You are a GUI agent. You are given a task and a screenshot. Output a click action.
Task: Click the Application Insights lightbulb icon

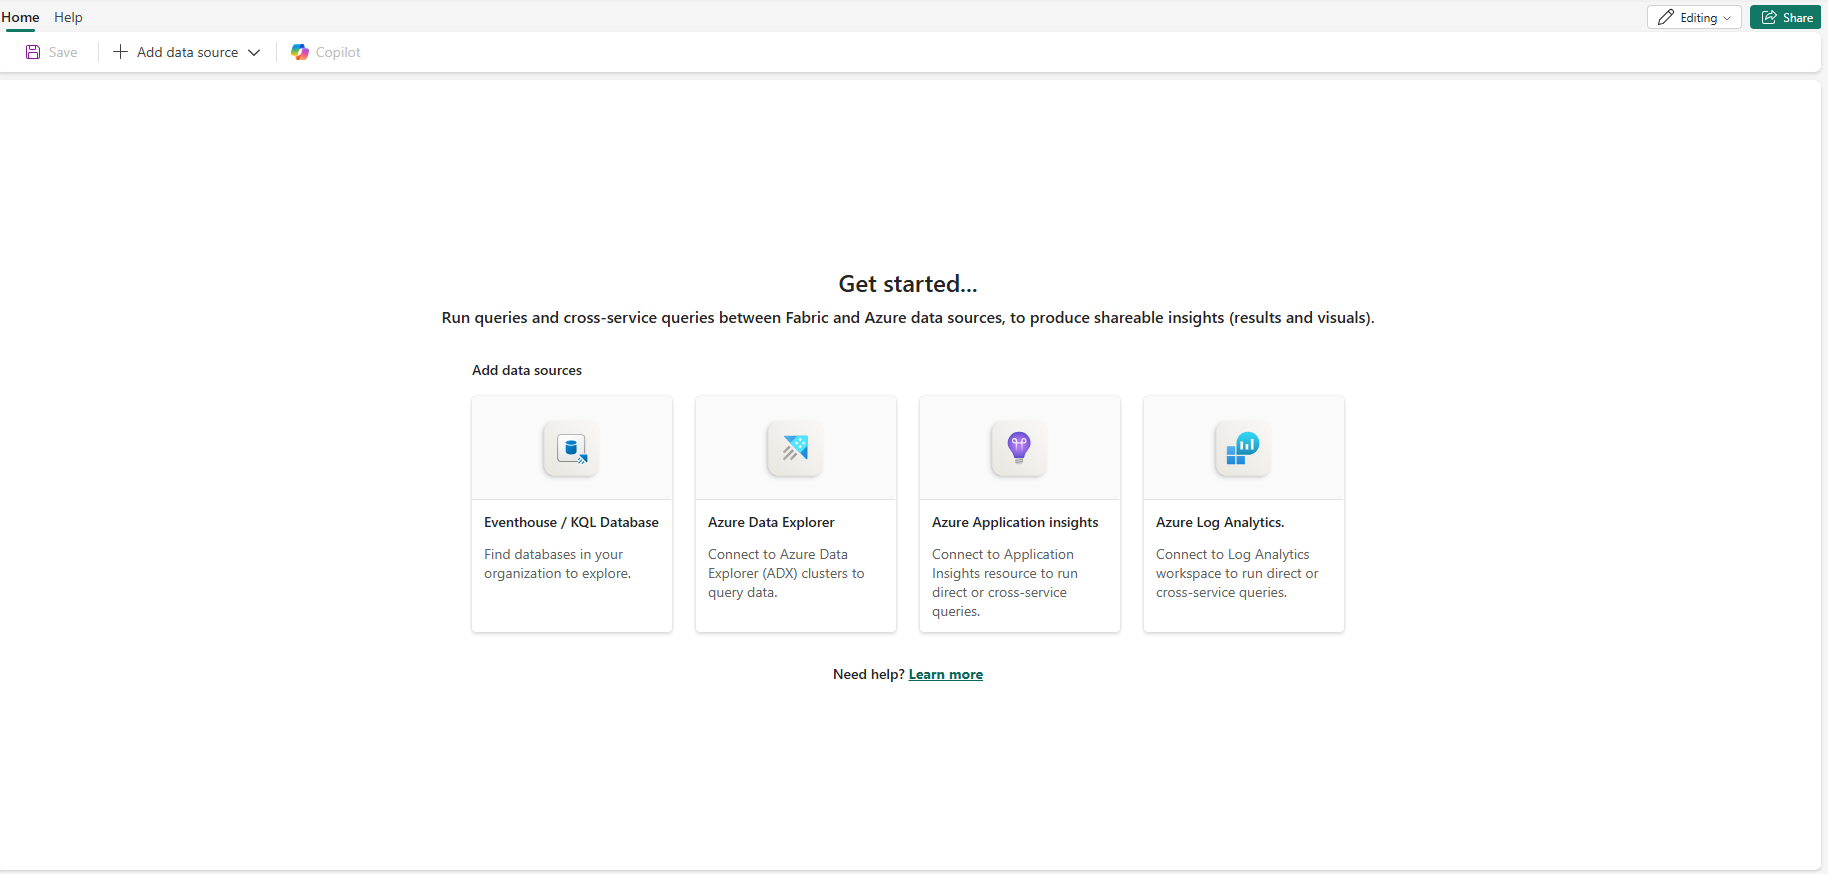click(x=1019, y=449)
